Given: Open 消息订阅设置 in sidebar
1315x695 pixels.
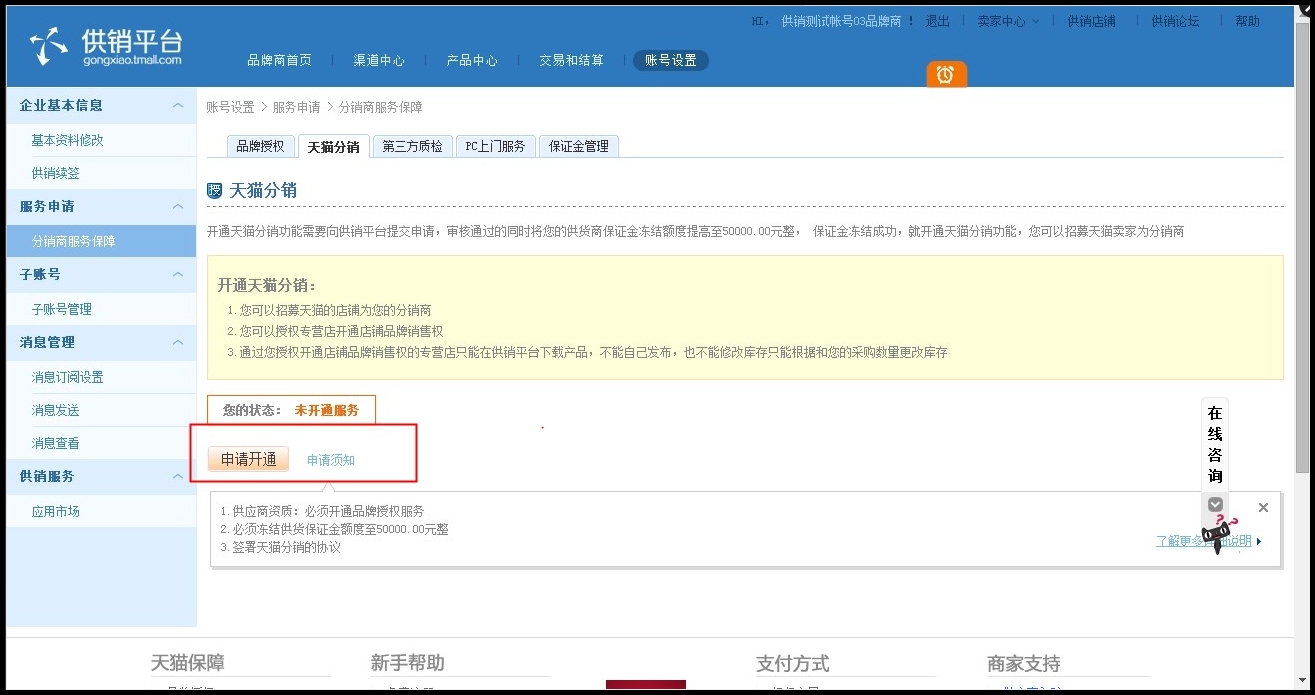Looking at the screenshot, I should coord(68,377).
